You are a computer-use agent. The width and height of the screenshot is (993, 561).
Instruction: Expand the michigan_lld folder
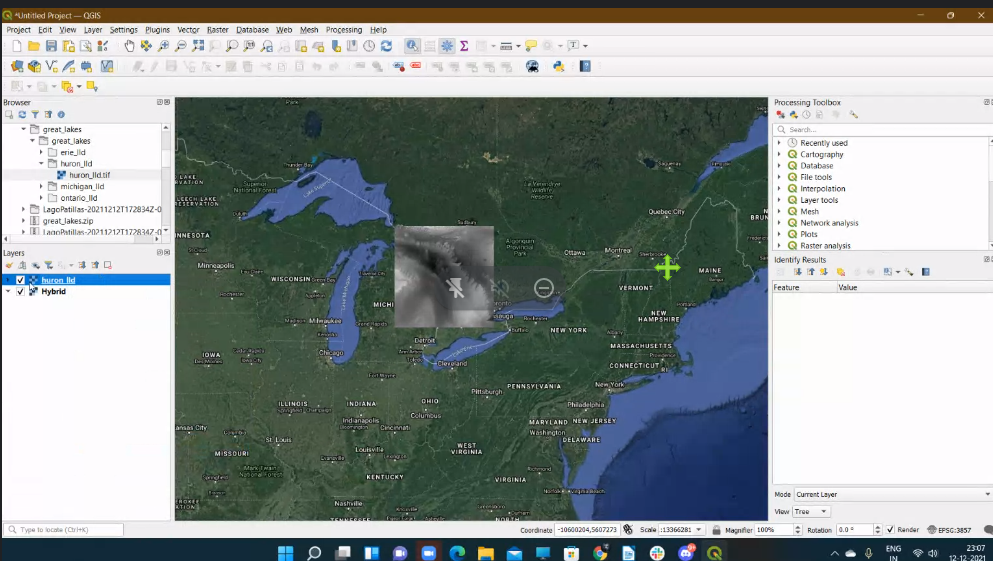click(x=41, y=186)
